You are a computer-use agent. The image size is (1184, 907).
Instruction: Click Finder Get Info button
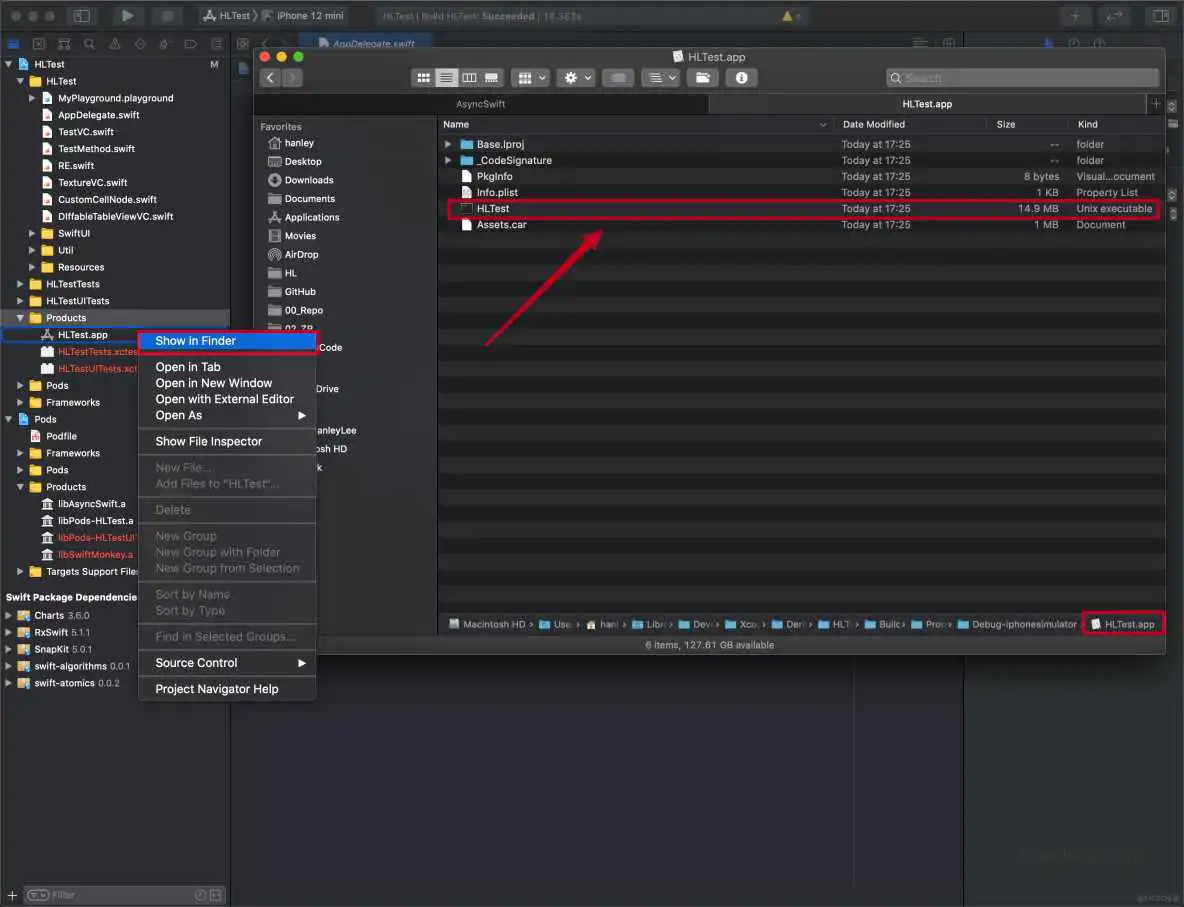tap(742, 77)
